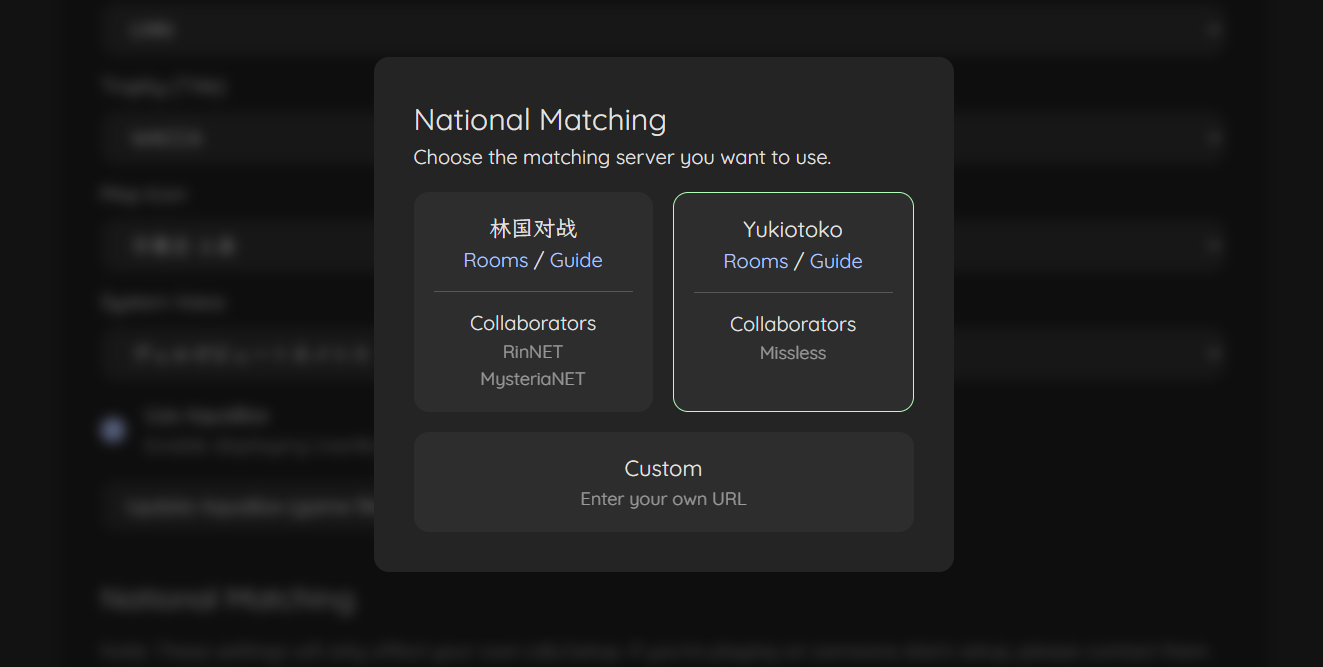Viewport: 1323px width, 667px height.
Task: Open Rooms link under Yukiotoko
Action: 755,261
